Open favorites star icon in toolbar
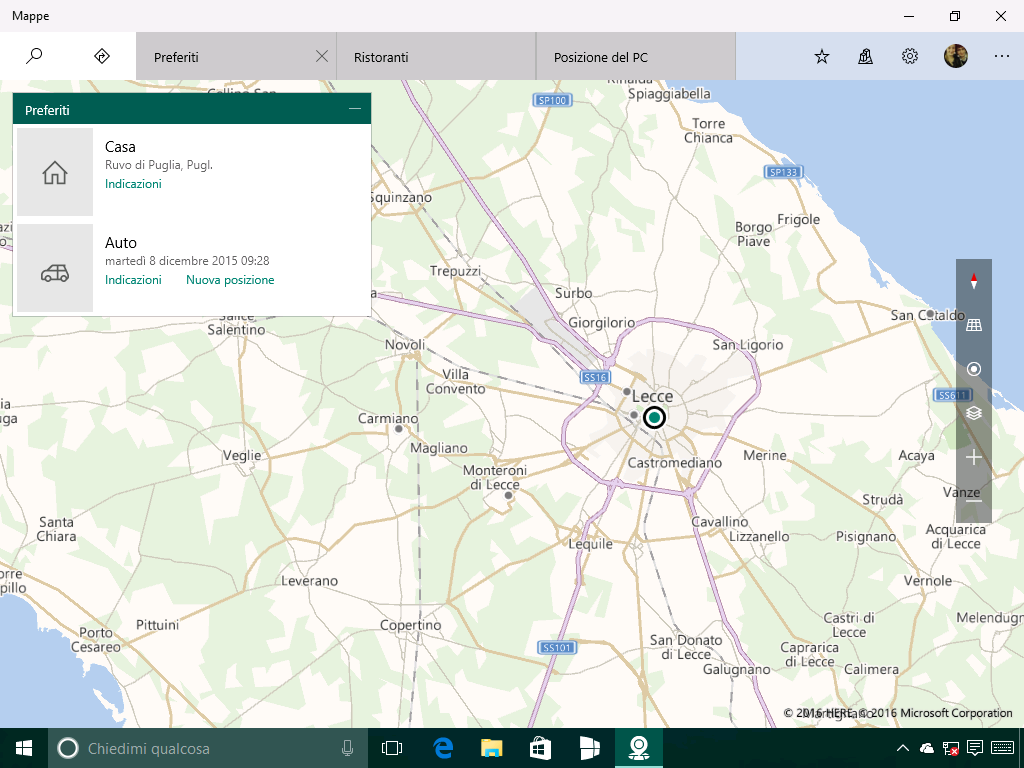 822,57
